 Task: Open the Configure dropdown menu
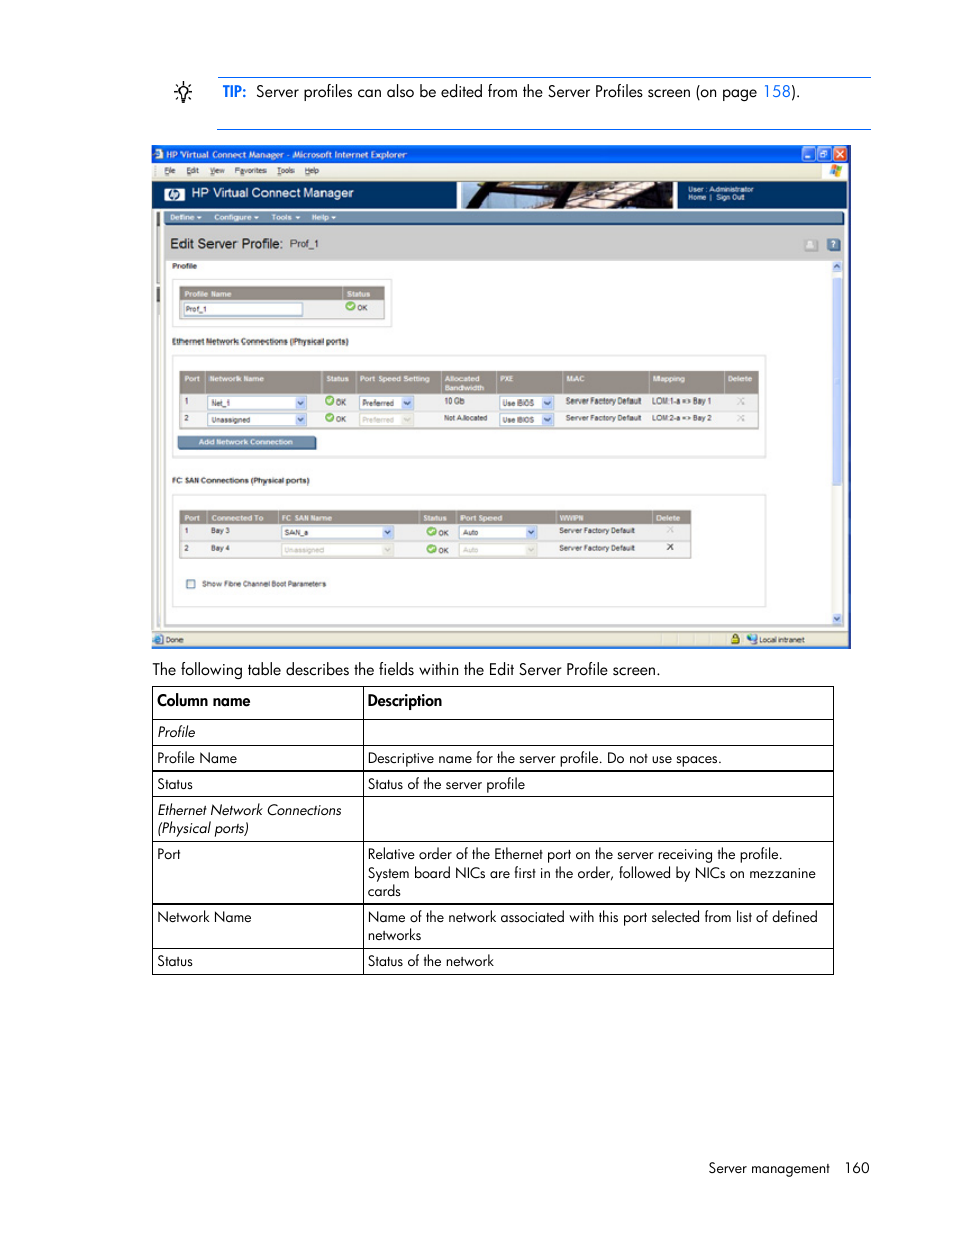click(236, 217)
